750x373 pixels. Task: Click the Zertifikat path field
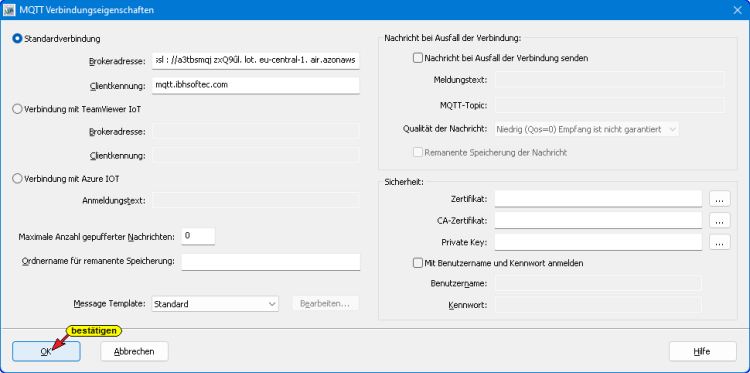pos(598,198)
